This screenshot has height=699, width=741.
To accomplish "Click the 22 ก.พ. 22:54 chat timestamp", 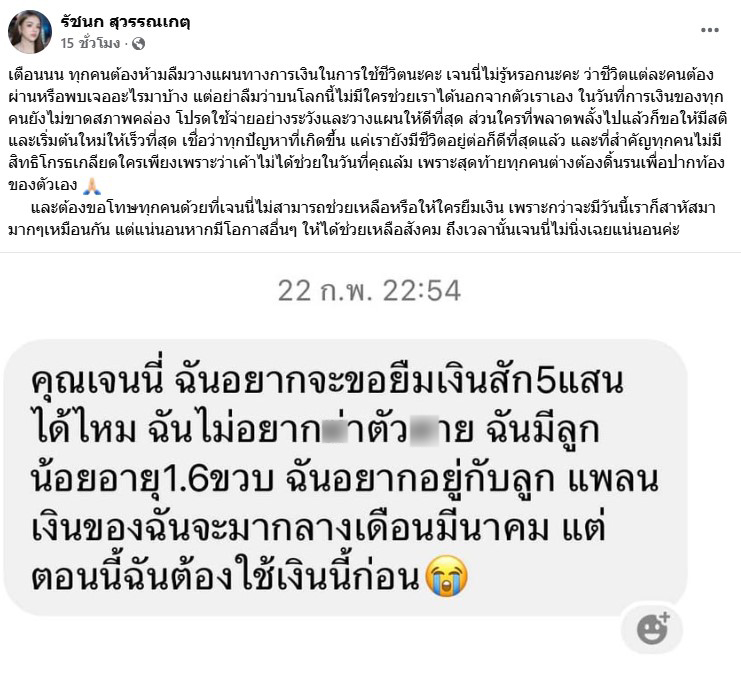I will click(x=369, y=291).
